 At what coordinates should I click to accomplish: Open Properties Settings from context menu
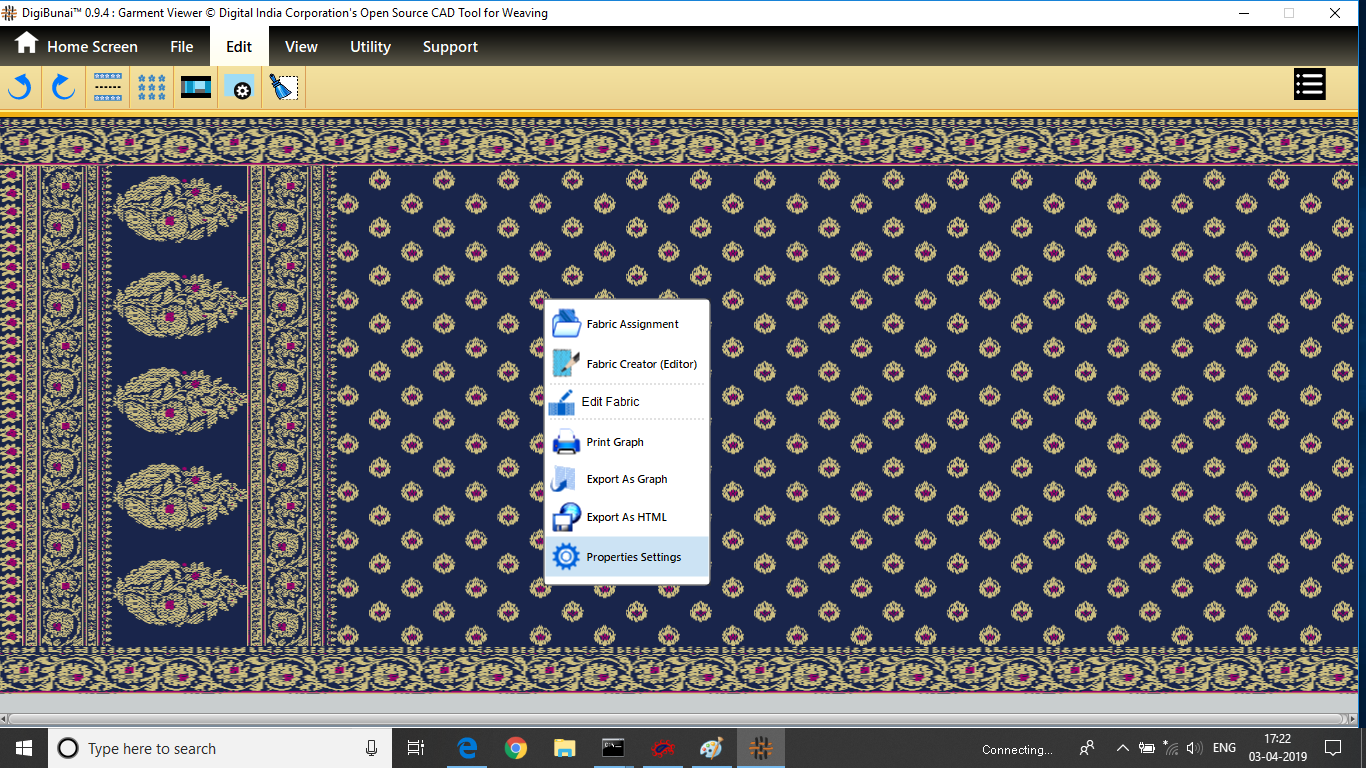pyautogui.click(x=633, y=557)
